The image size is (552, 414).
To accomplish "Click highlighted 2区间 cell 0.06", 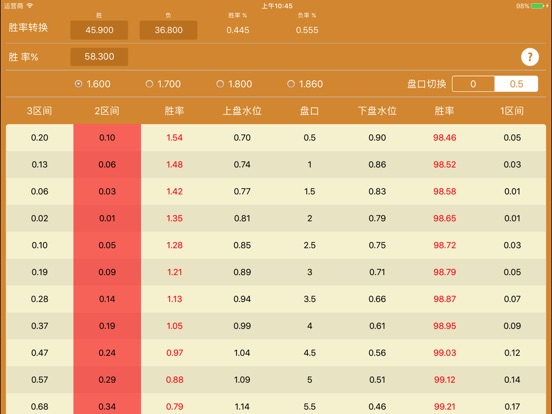I will click(107, 164).
